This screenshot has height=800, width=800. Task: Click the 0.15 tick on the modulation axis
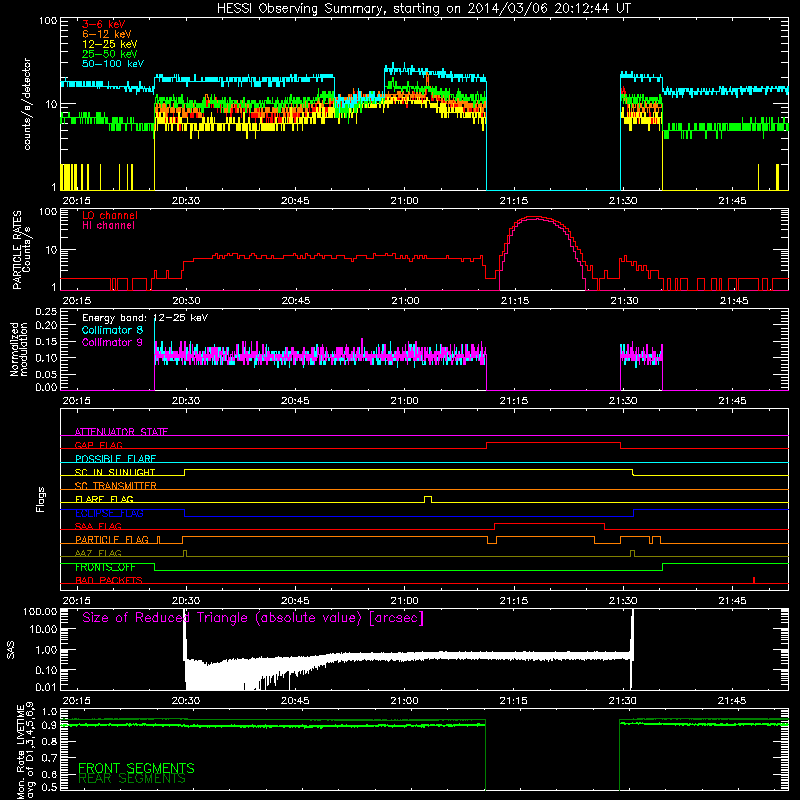[x=46, y=341]
